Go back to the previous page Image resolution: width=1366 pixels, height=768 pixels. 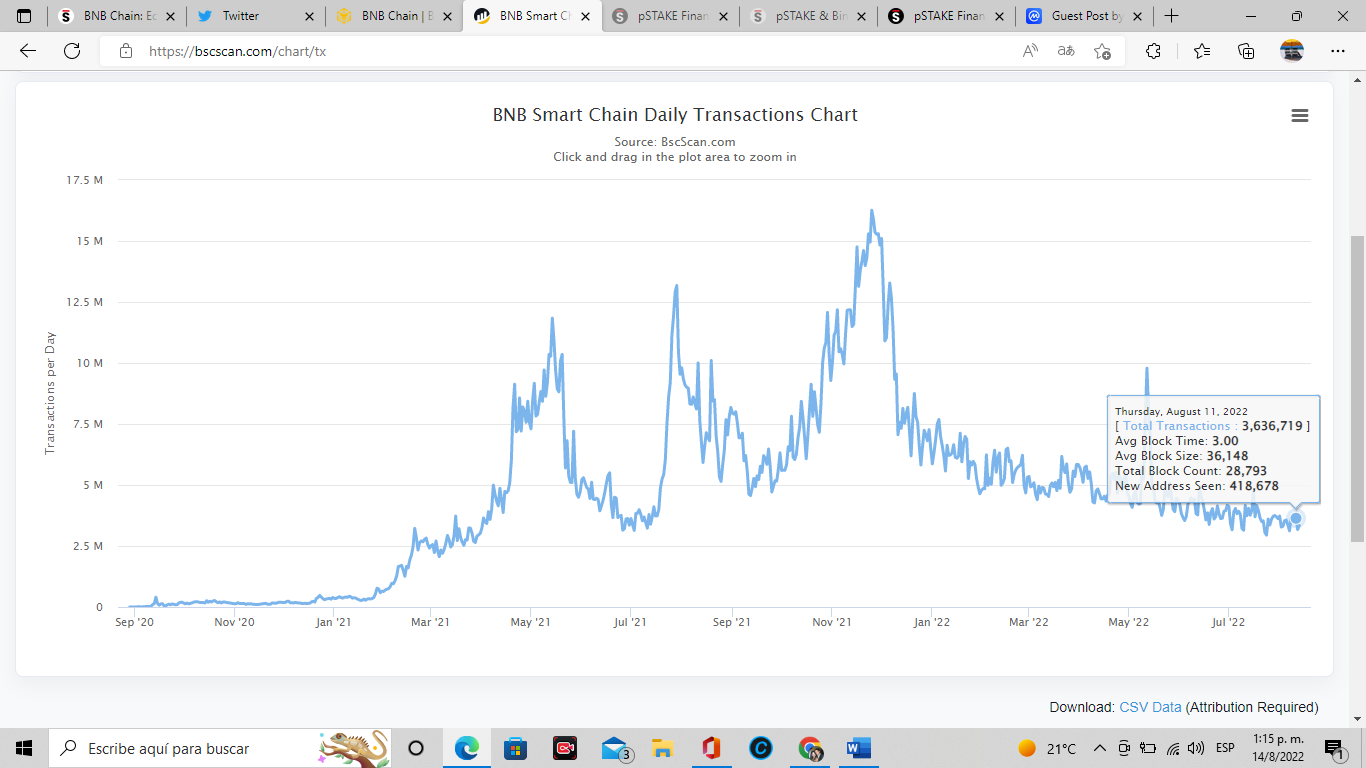coord(28,51)
